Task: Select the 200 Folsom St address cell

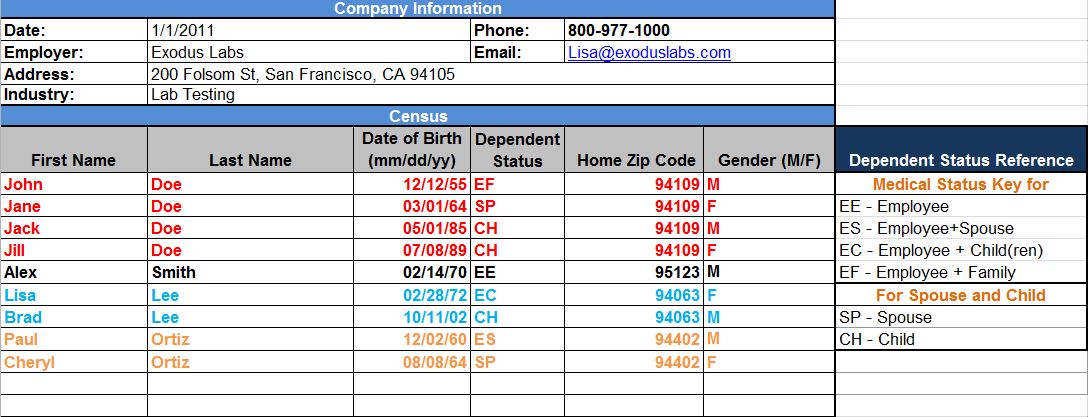Action: point(490,75)
